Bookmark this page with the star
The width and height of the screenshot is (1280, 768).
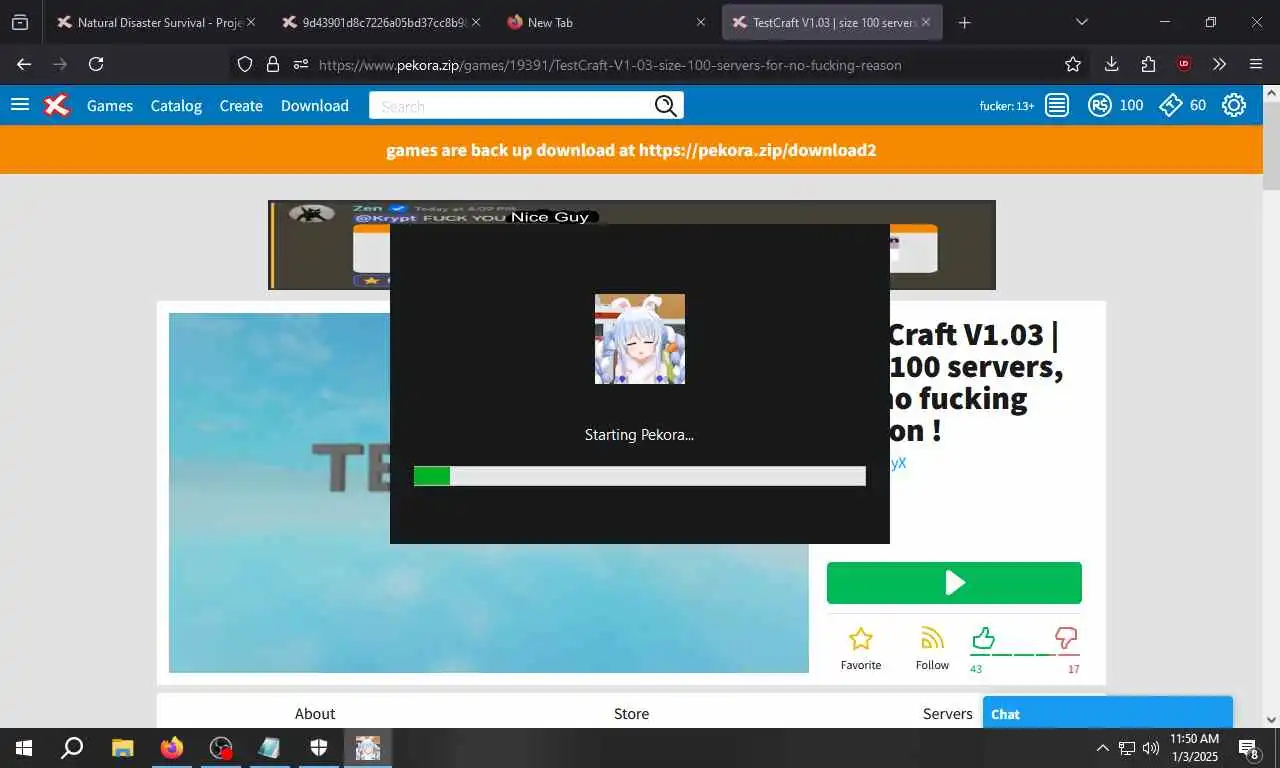[1073, 64]
